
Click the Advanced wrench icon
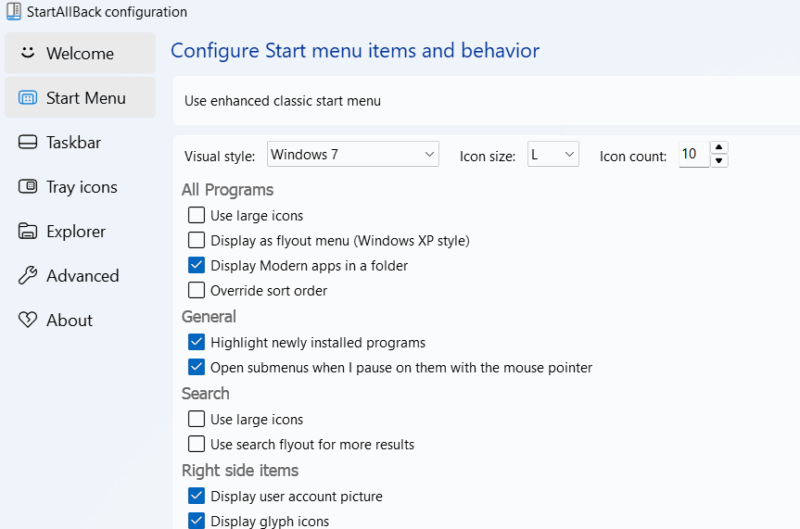[28, 275]
